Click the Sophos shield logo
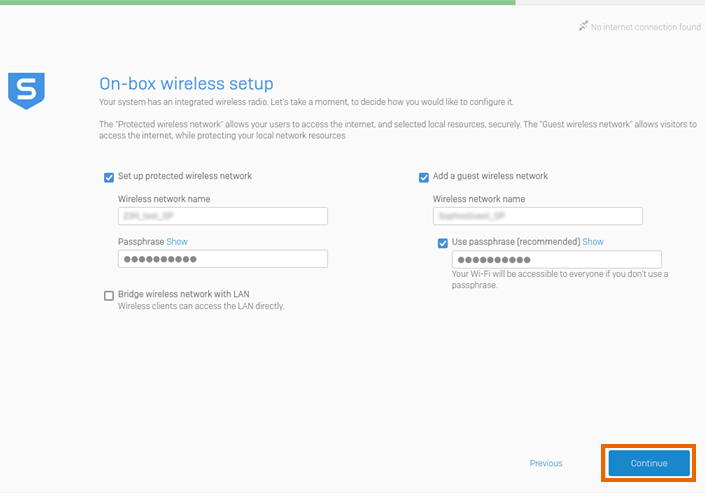The image size is (705, 493). point(26,90)
